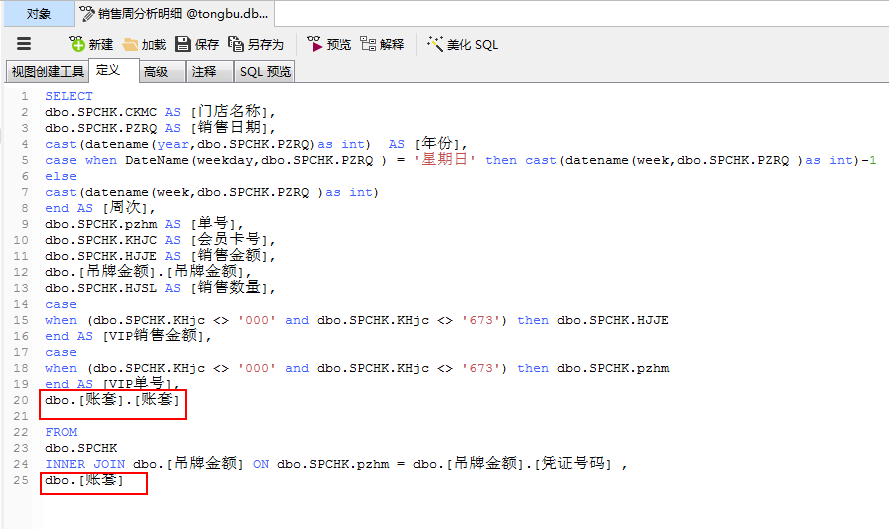Click line number 7 in the gutter
The image size is (889, 529).
click(24, 192)
